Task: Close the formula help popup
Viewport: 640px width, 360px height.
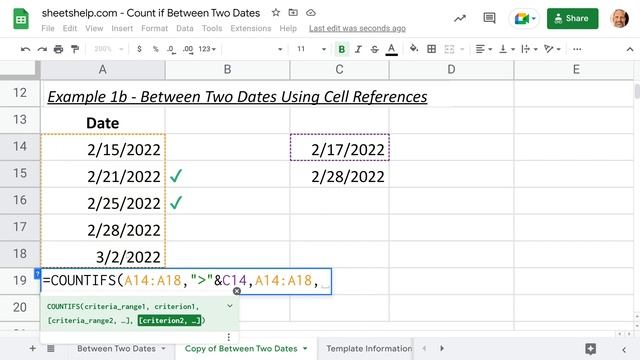Action: (x=237, y=291)
